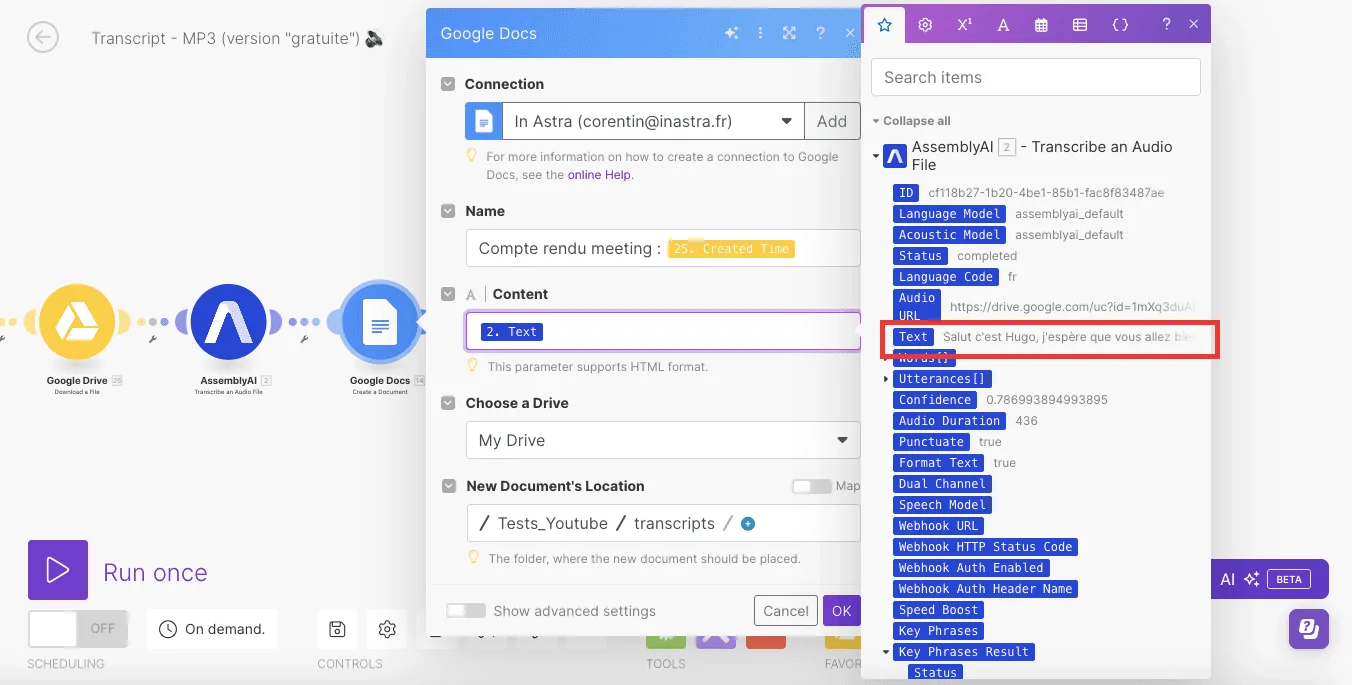Open the AI assistant sparkle icon in dialog header
Viewport: 1352px width, 685px height.
(732, 33)
